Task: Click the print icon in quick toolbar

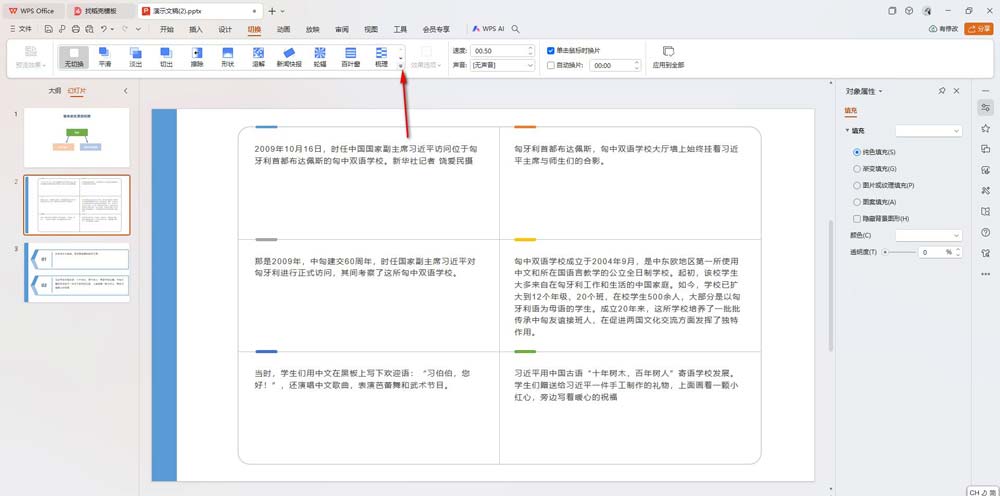Action: click(x=76, y=29)
